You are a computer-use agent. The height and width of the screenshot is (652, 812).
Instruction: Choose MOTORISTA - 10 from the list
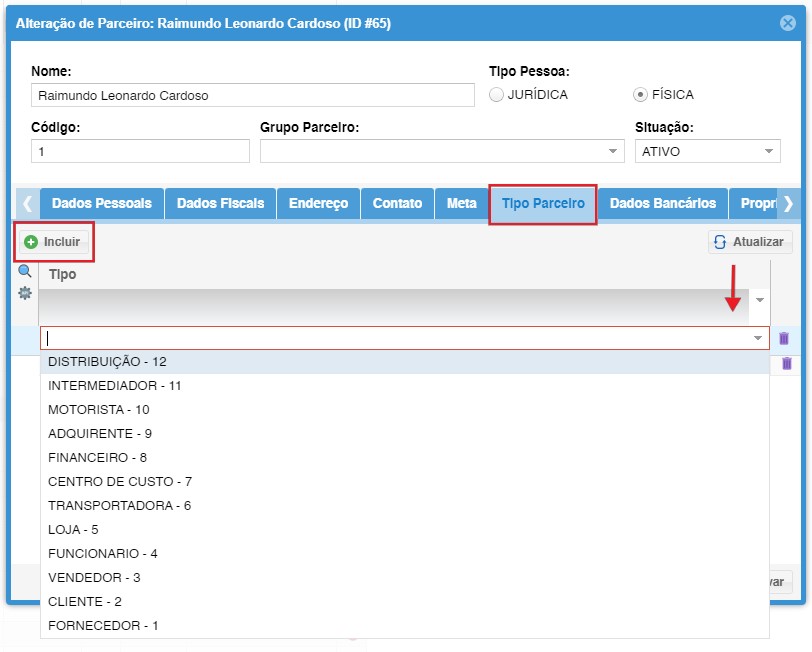99,410
